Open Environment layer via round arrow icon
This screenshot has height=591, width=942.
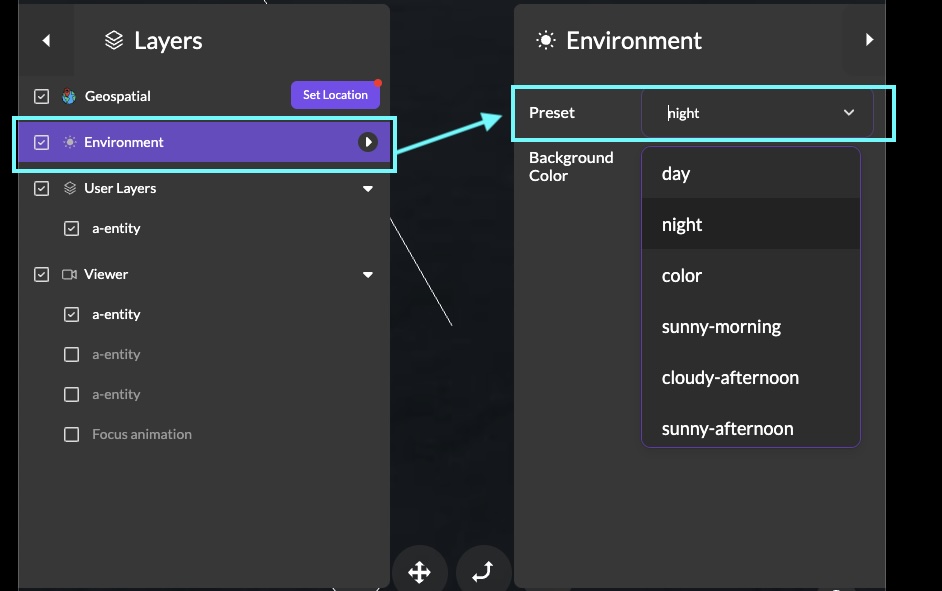[368, 142]
